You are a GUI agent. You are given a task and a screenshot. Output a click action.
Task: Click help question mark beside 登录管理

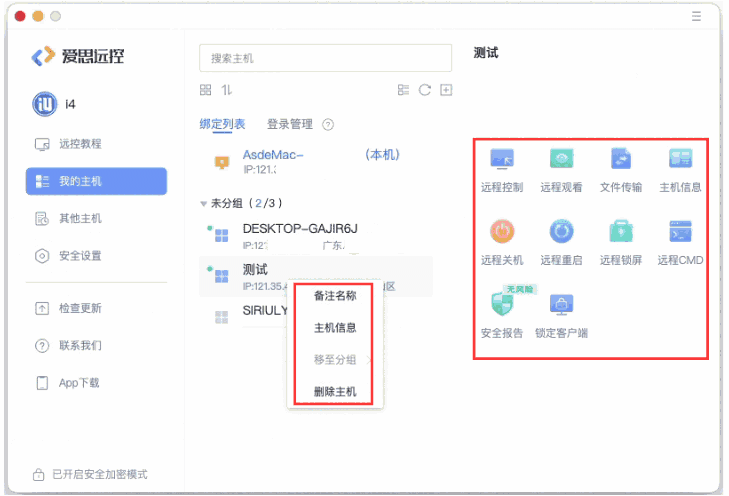coord(328,125)
